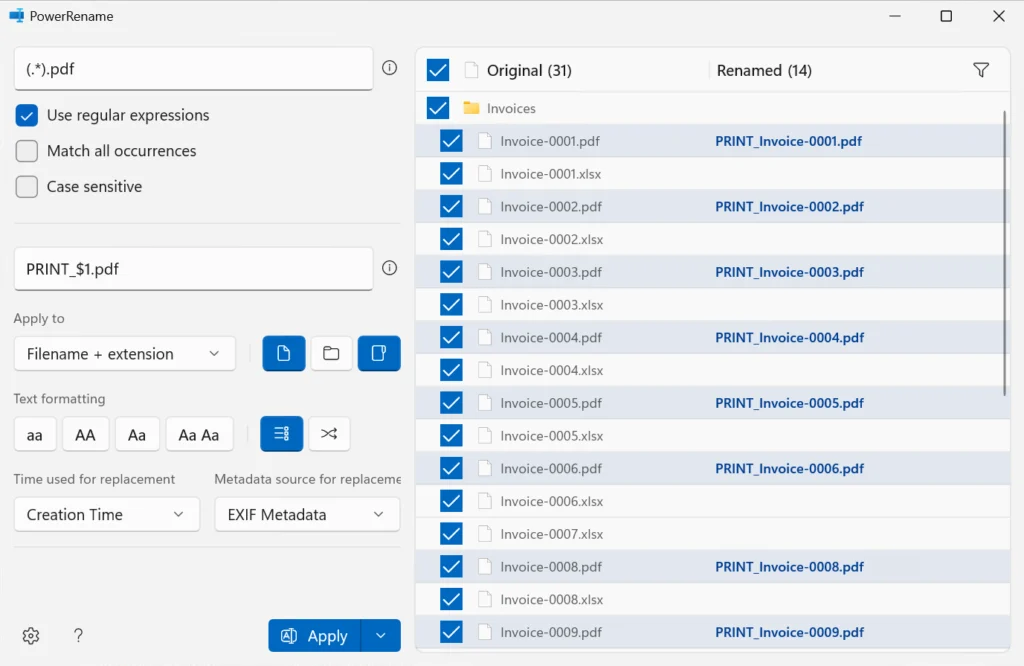Image resolution: width=1024 pixels, height=666 pixels.
Task: Toggle the Enumerate items button
Action: point(281,434)
